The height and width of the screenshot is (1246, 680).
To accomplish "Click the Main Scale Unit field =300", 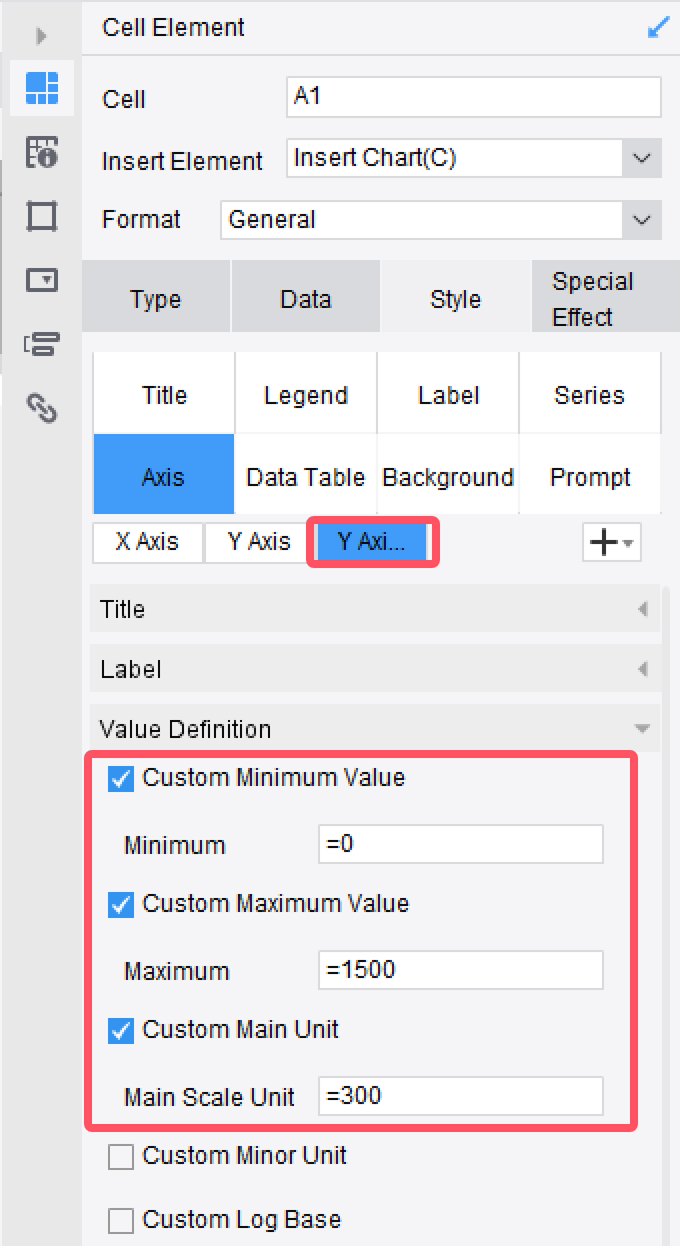I will 461,1096.
